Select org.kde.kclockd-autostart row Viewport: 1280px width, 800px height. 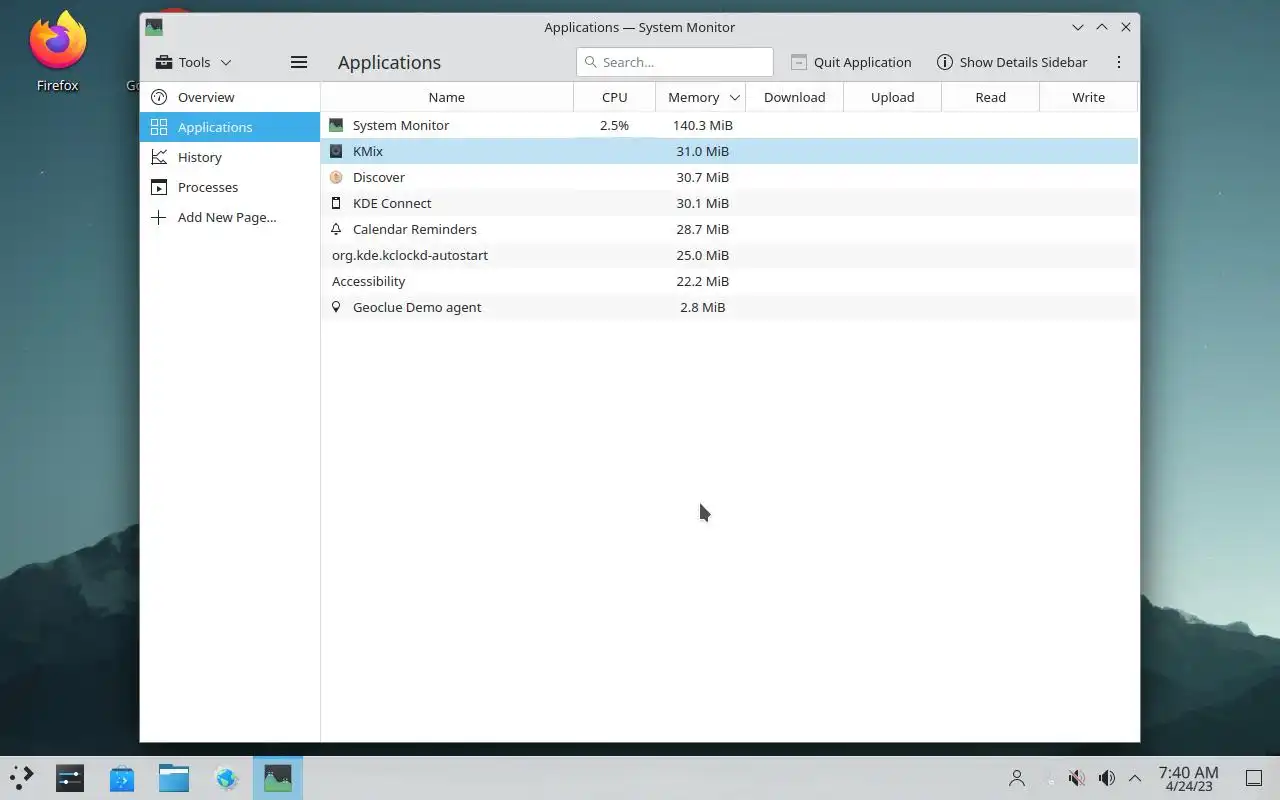point(729,255)
